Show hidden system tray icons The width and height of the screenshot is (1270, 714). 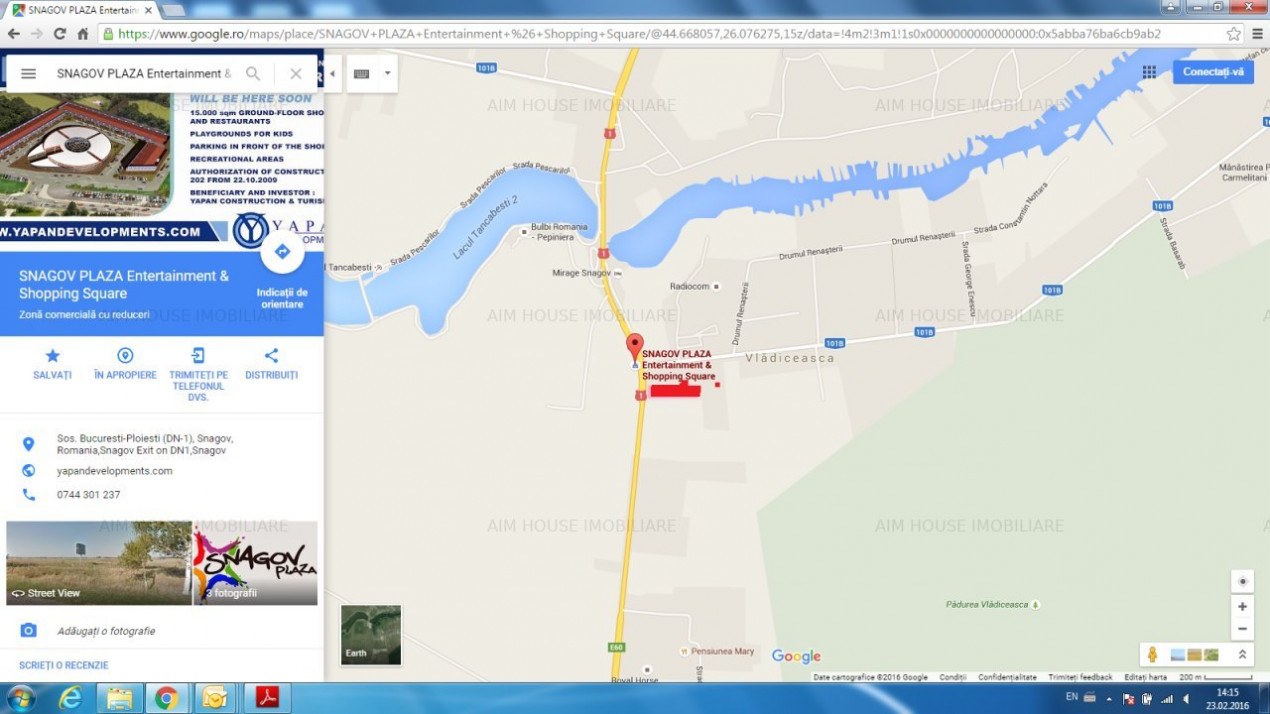click(1108, 698)
